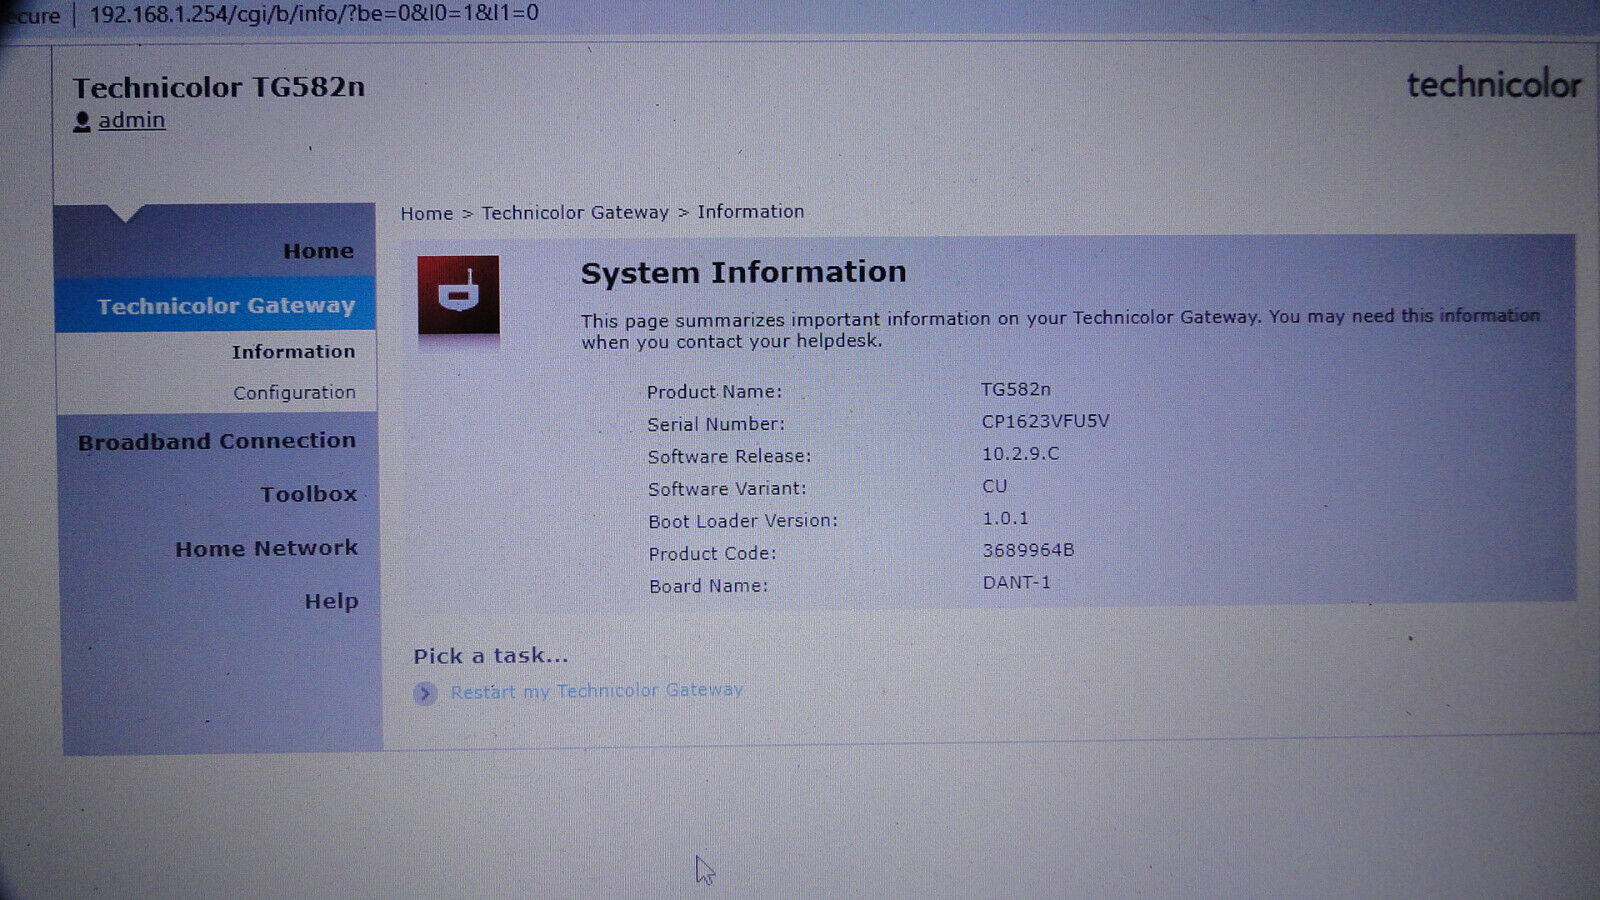
Task: Open Configuration submenu item
Action: pyautogui.click(x=294, y=393)
